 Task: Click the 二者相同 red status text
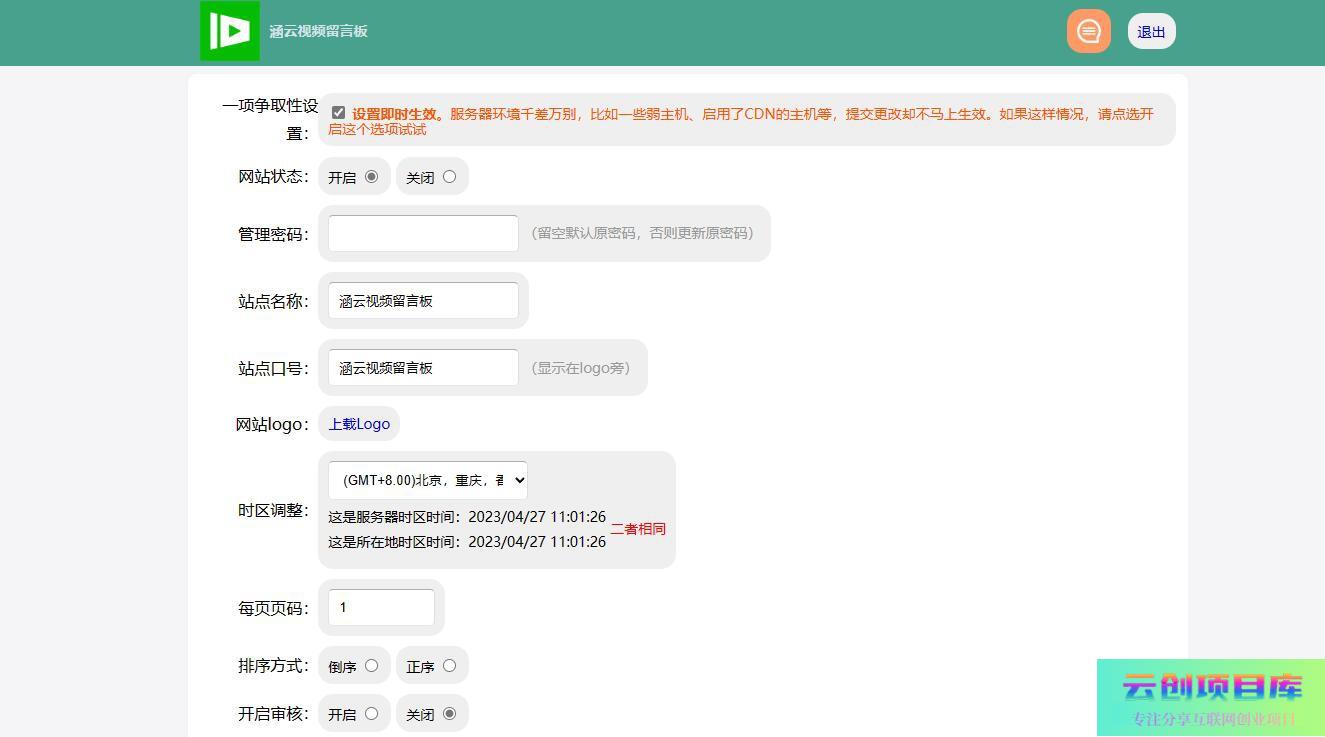[638, 529]
